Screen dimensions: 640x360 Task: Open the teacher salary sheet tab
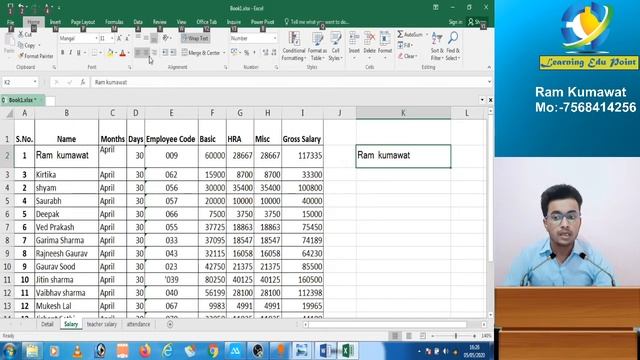coord(102,324)
